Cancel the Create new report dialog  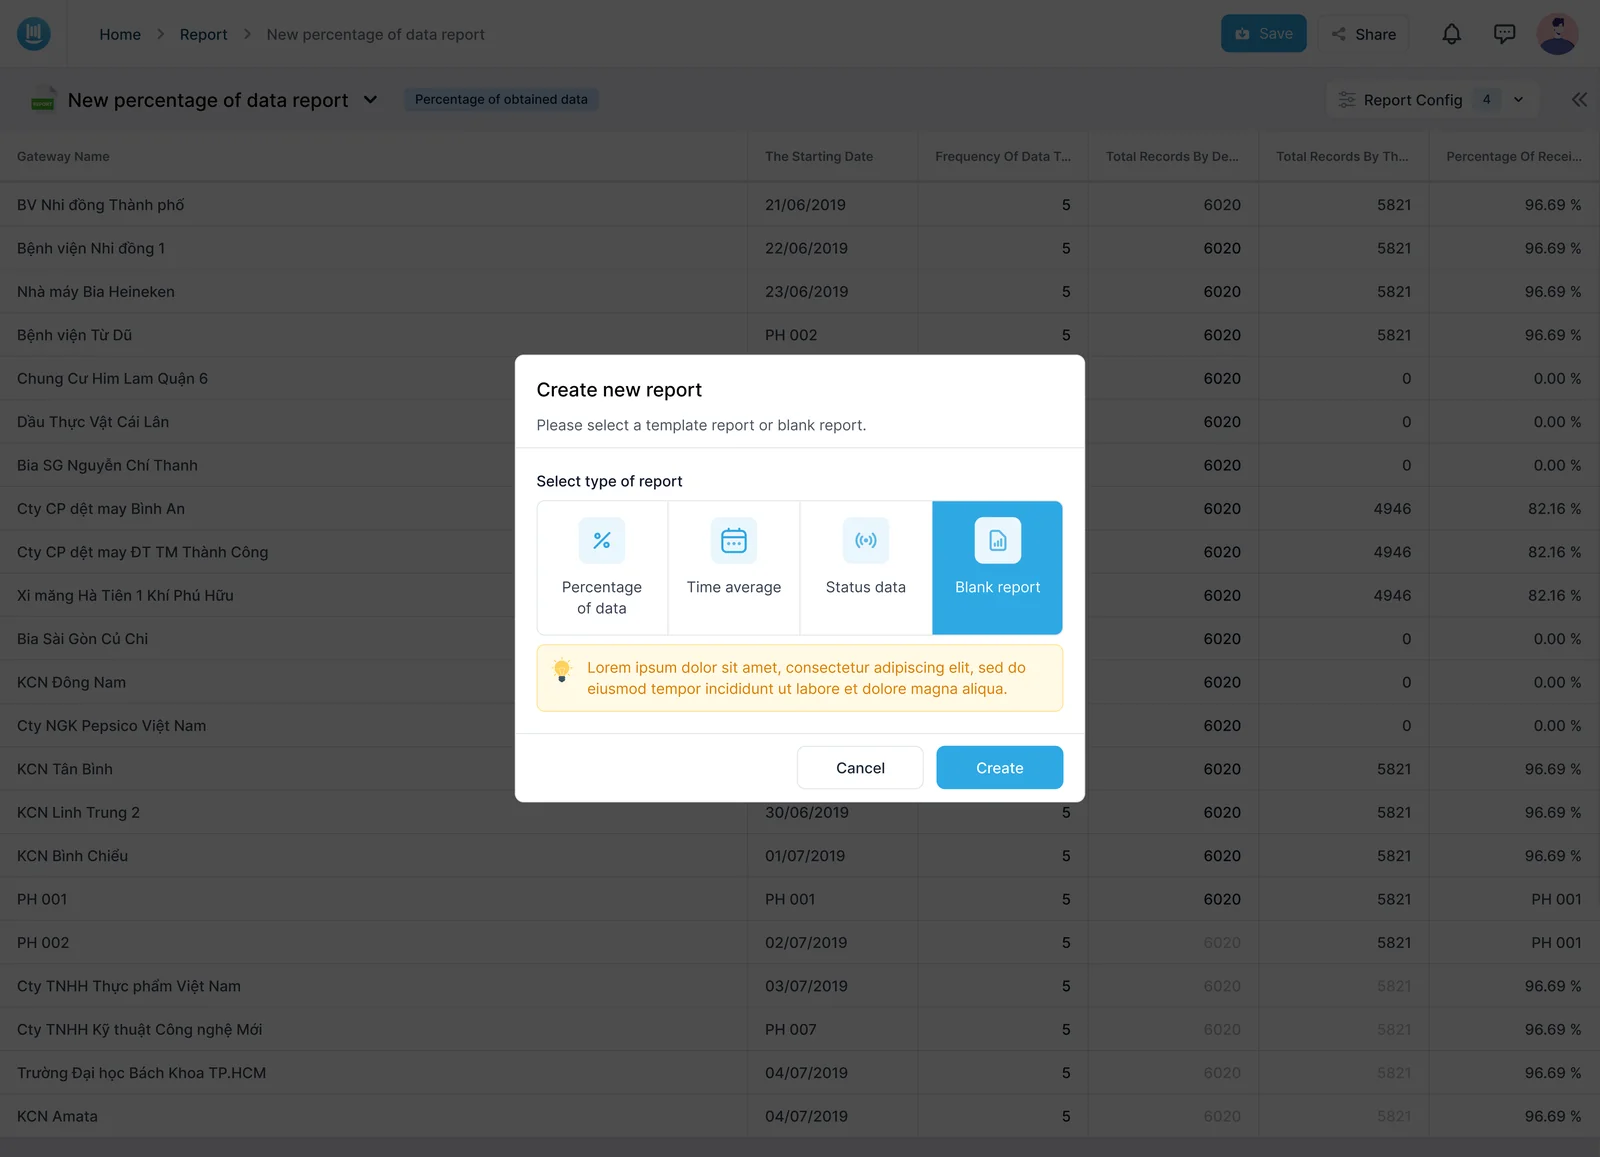[860, 768]
